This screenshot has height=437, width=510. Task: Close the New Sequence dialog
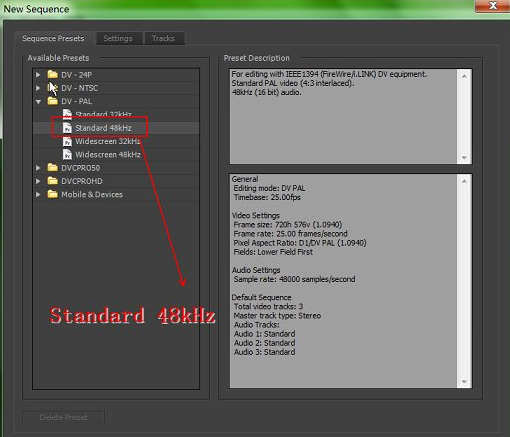point(493,6)
